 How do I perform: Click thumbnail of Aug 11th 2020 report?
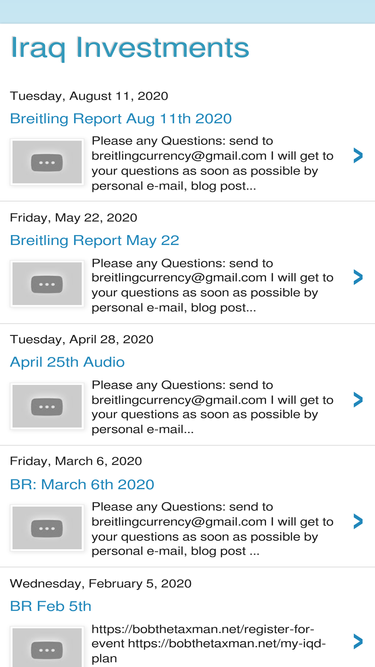(47, 162)
